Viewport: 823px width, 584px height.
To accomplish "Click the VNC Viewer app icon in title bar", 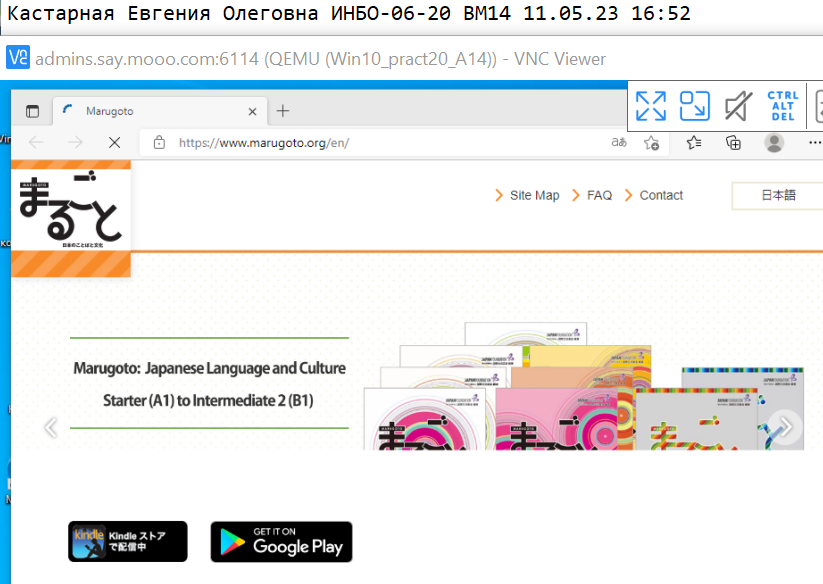I will [18, 57].
